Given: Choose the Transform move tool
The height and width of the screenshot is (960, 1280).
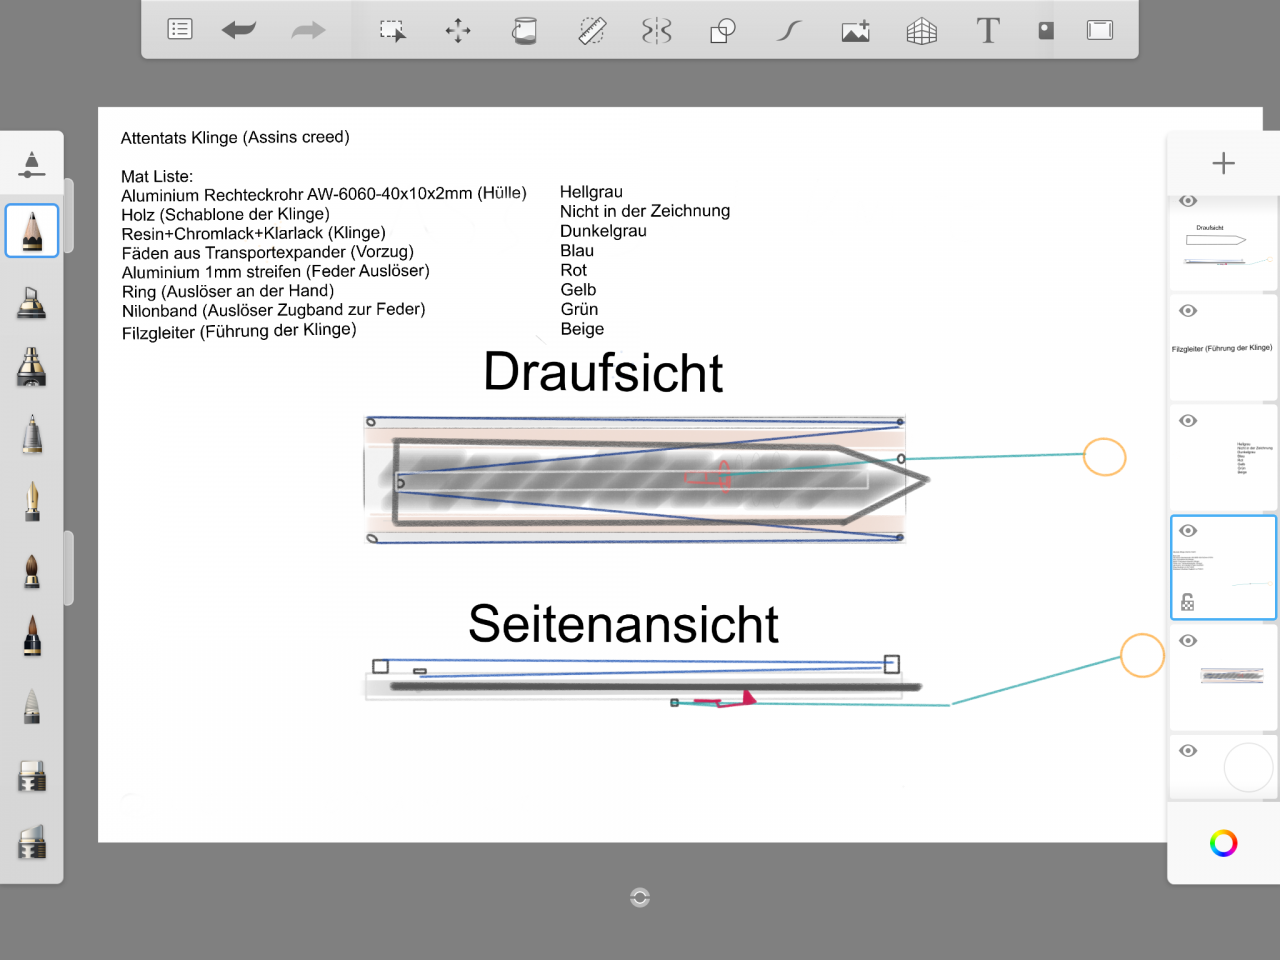Looking at the screenshot, I should [458, 31].
